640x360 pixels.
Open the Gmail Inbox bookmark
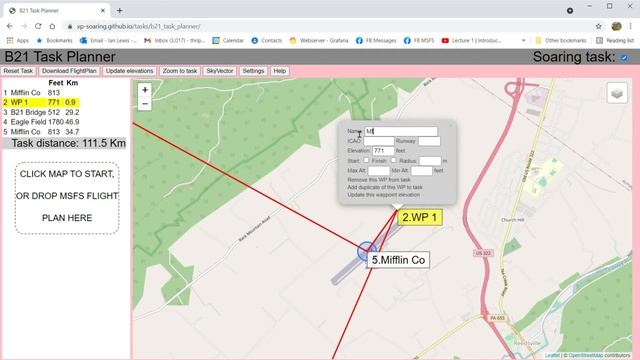(x=175, y=40)
